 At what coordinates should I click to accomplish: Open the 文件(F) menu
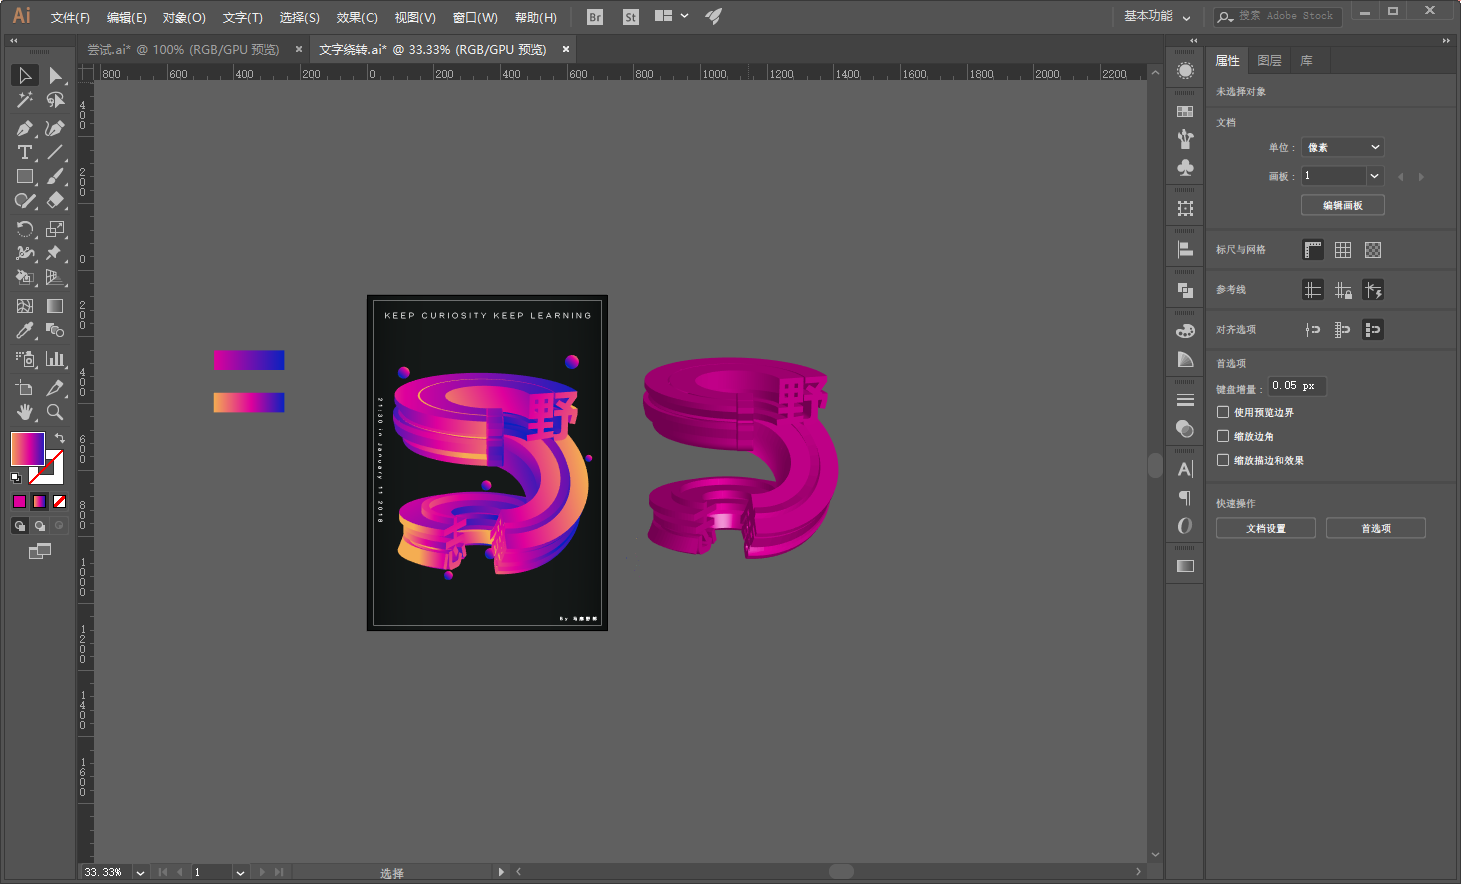pyautogui.click(x=70, y=17)
